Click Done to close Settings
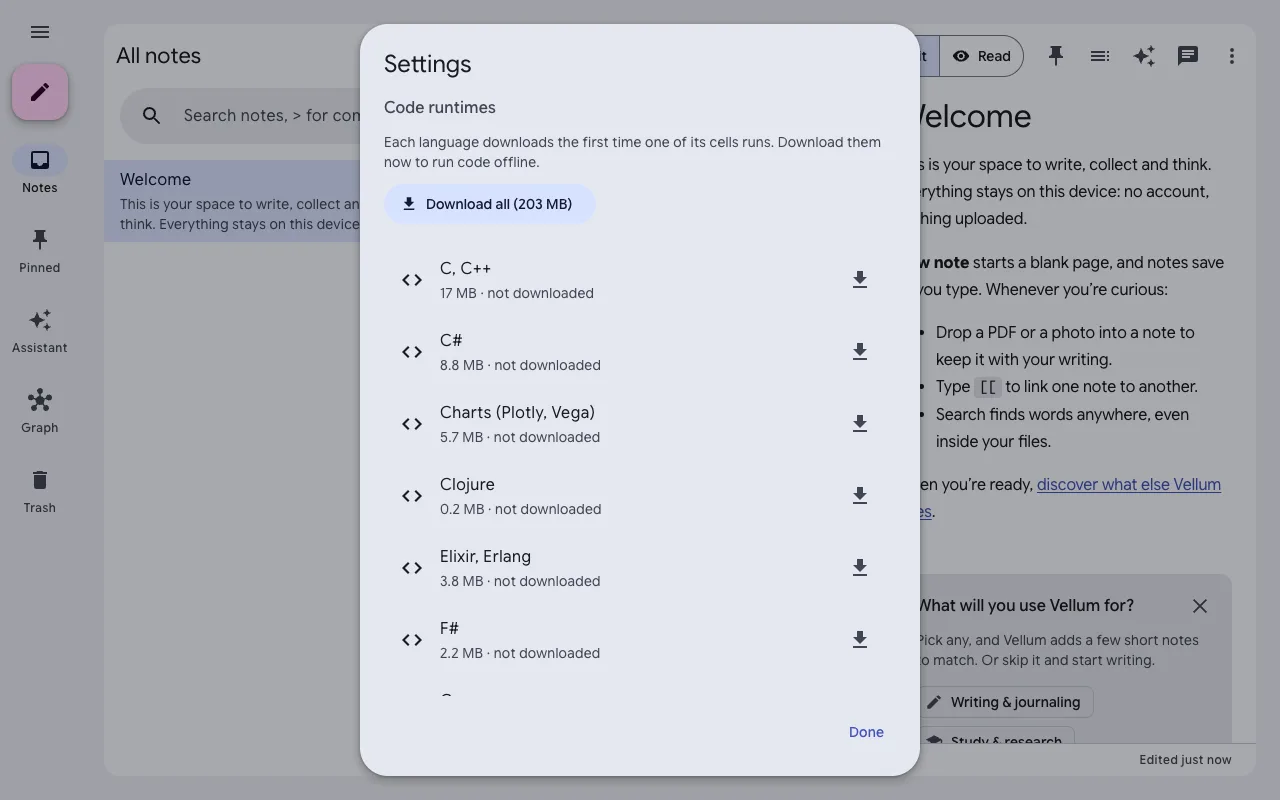This screenshot has width=1280, height=800. click(866, 732)
